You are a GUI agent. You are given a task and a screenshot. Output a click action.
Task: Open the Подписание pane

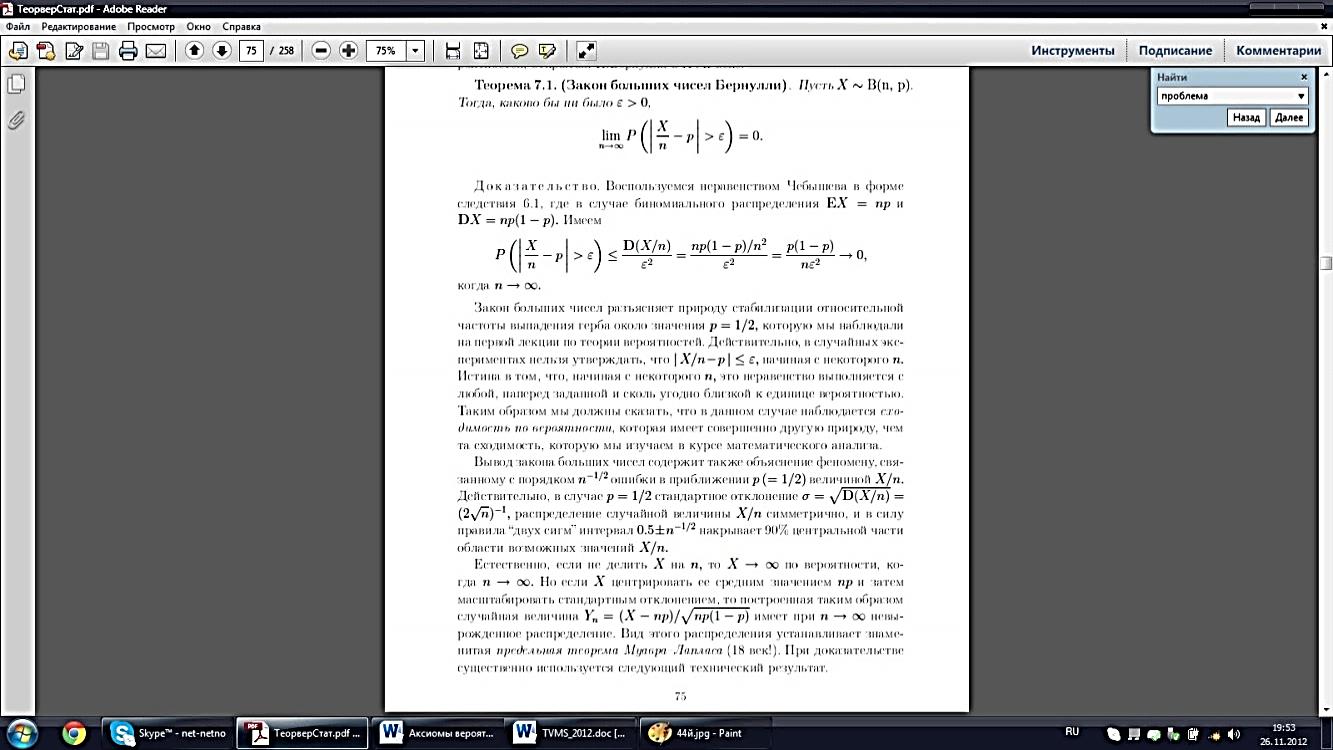click(x=1175, y=50)
